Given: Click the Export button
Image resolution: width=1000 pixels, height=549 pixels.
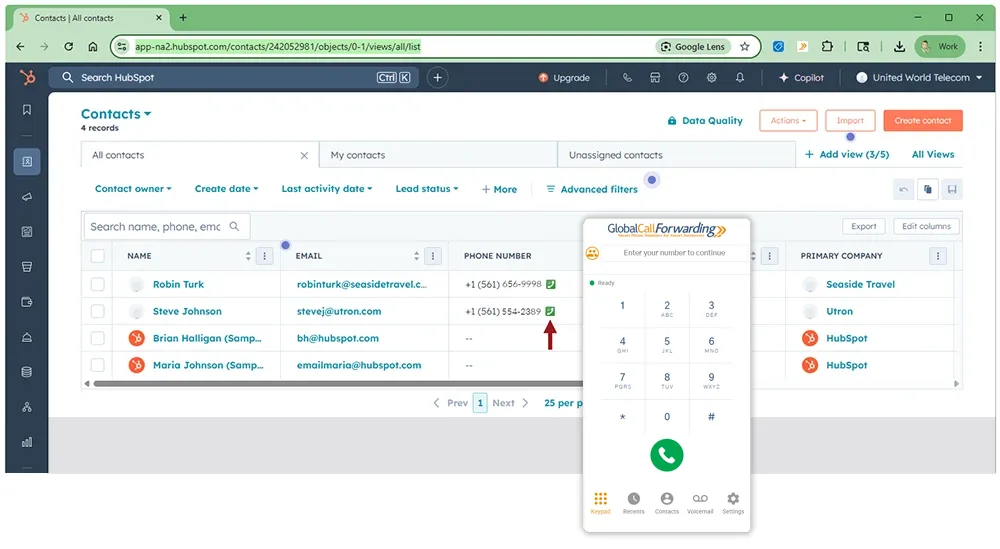Looking at the screenshot, I should [864, 226].
